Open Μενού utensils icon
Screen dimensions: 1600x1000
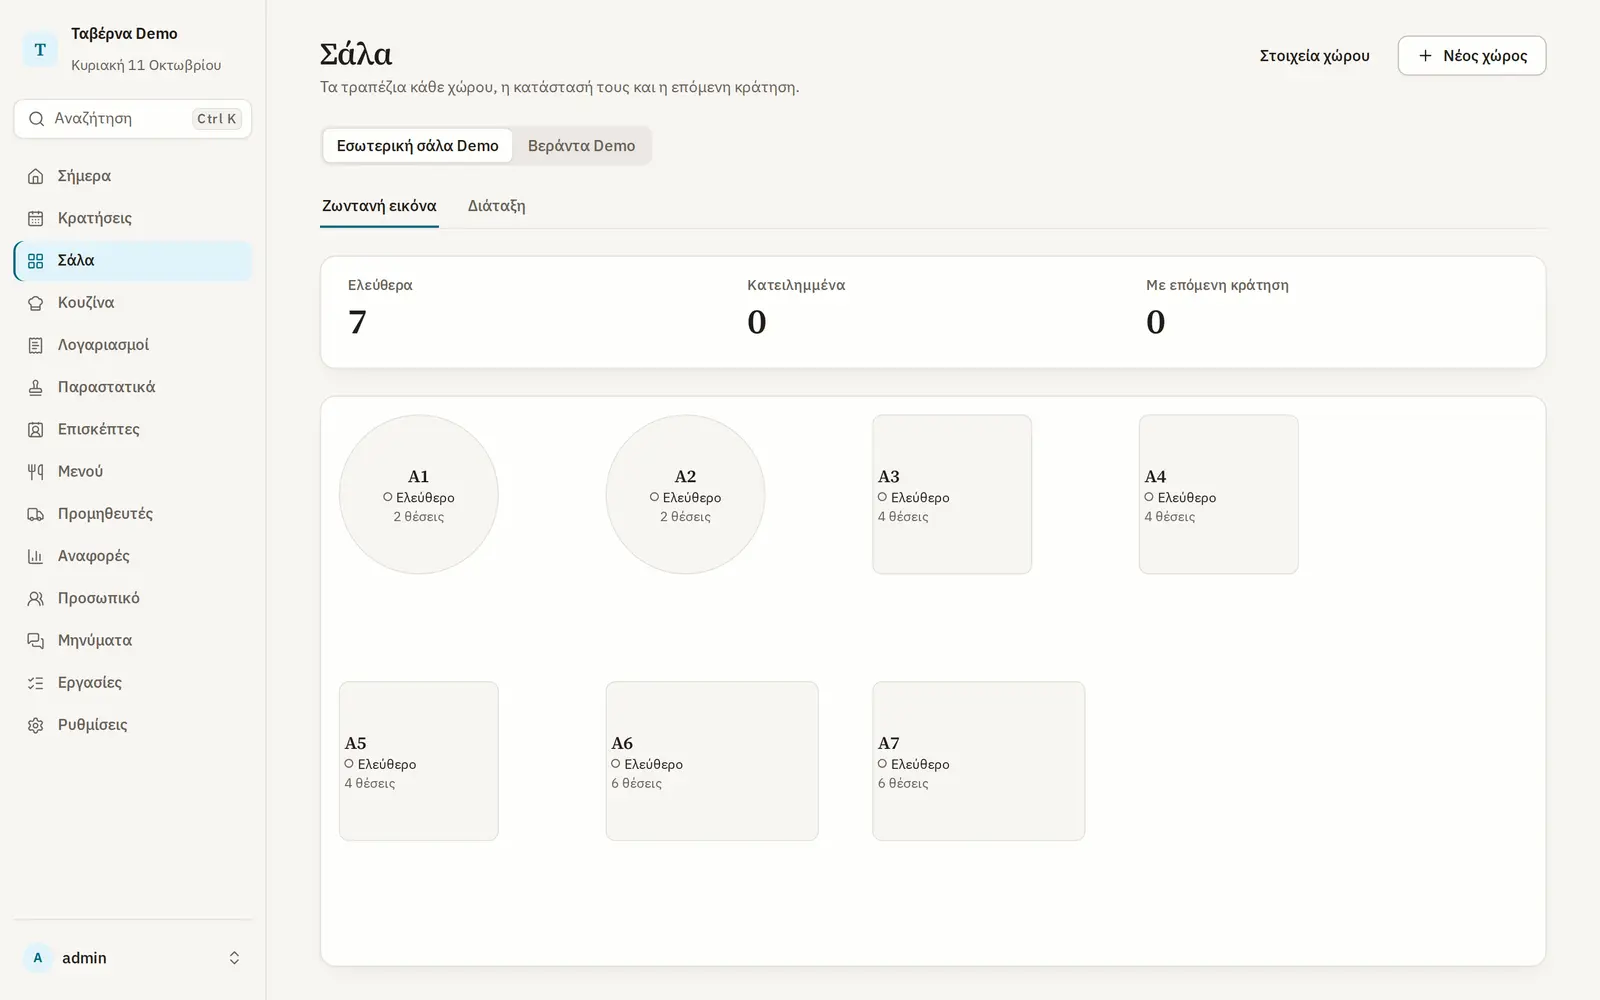coord(36,472)
